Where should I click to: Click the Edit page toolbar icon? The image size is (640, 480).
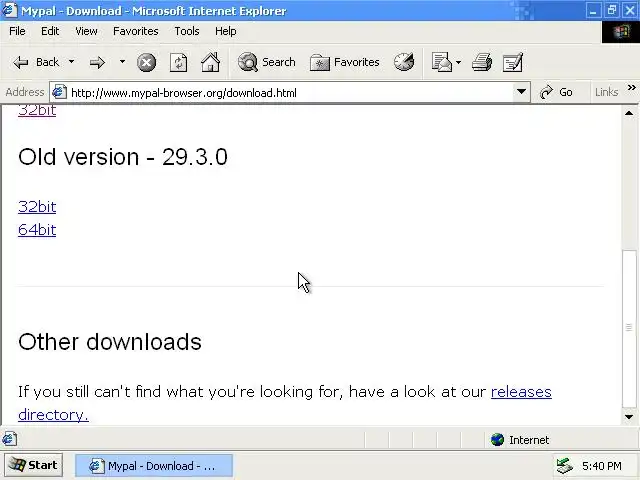[x=513, y=62]
